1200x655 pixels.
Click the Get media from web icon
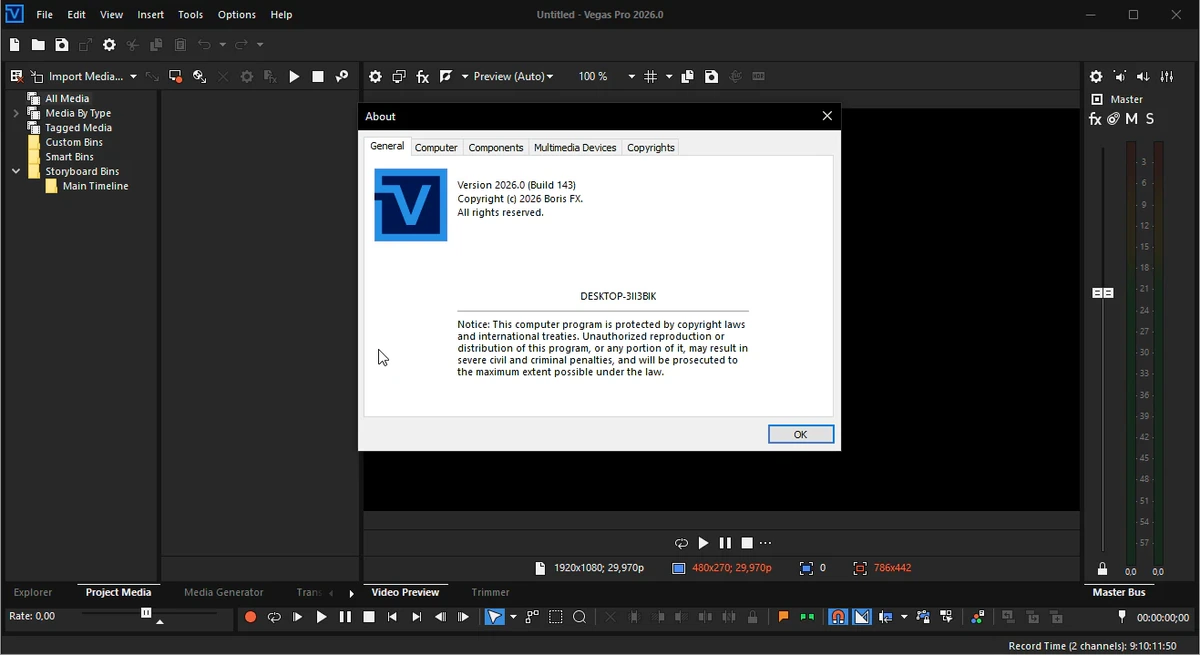pos(200,77)
